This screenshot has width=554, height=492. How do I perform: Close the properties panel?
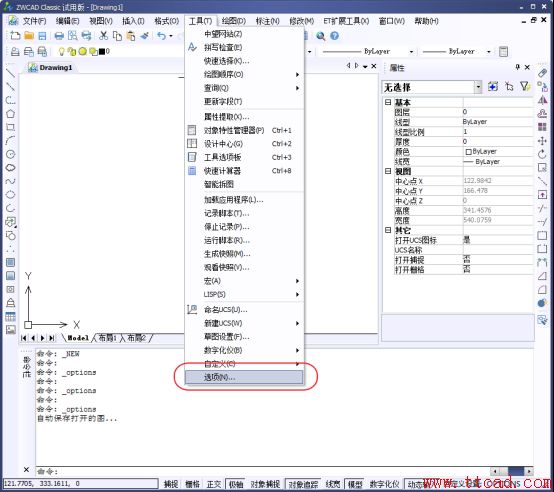[527, 67]
